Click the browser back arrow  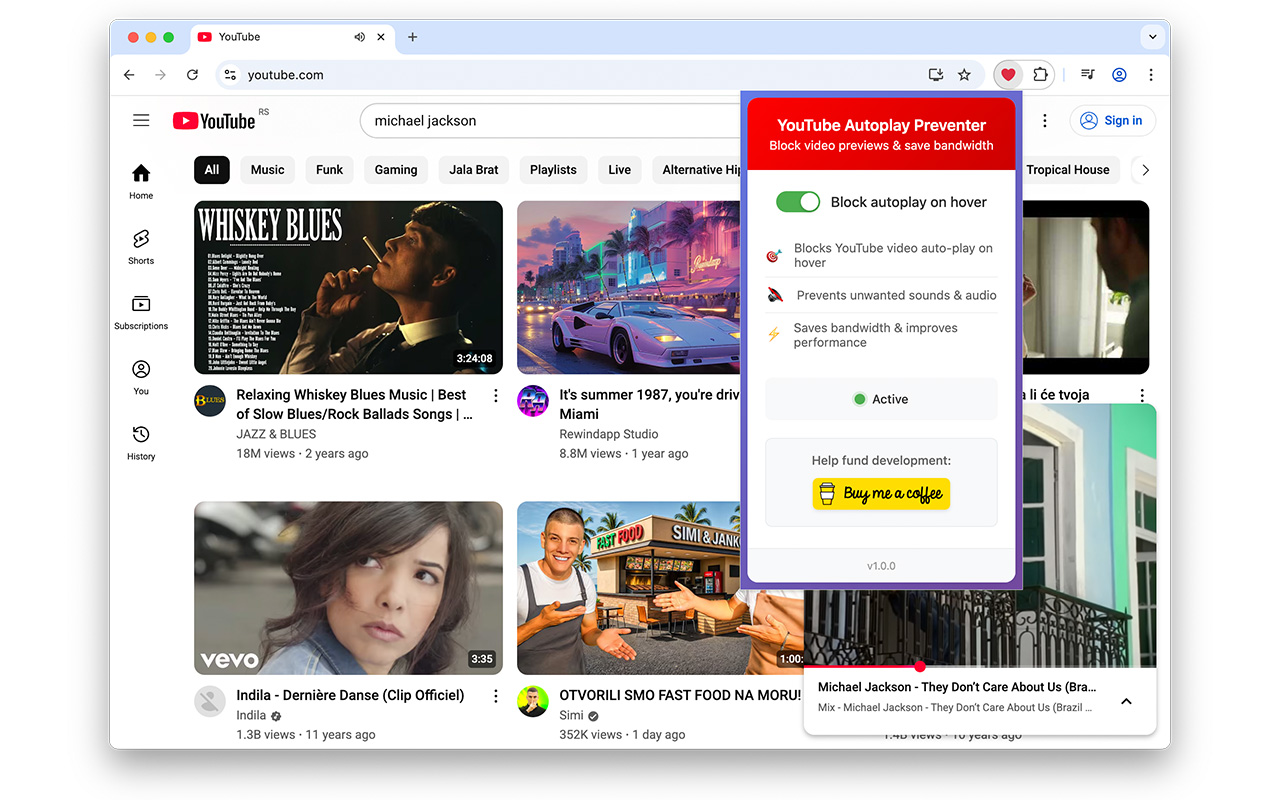pos(129,75)
